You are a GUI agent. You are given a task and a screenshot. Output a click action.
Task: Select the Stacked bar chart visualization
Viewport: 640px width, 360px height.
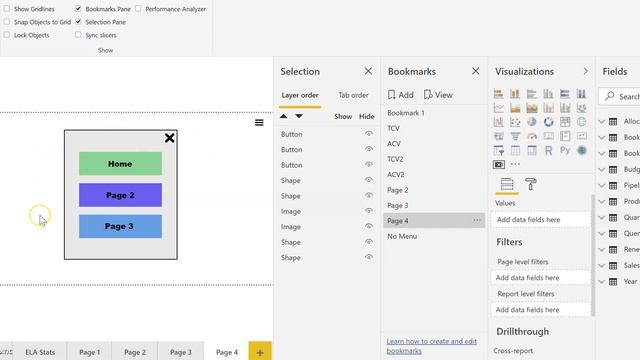point(498,93)
